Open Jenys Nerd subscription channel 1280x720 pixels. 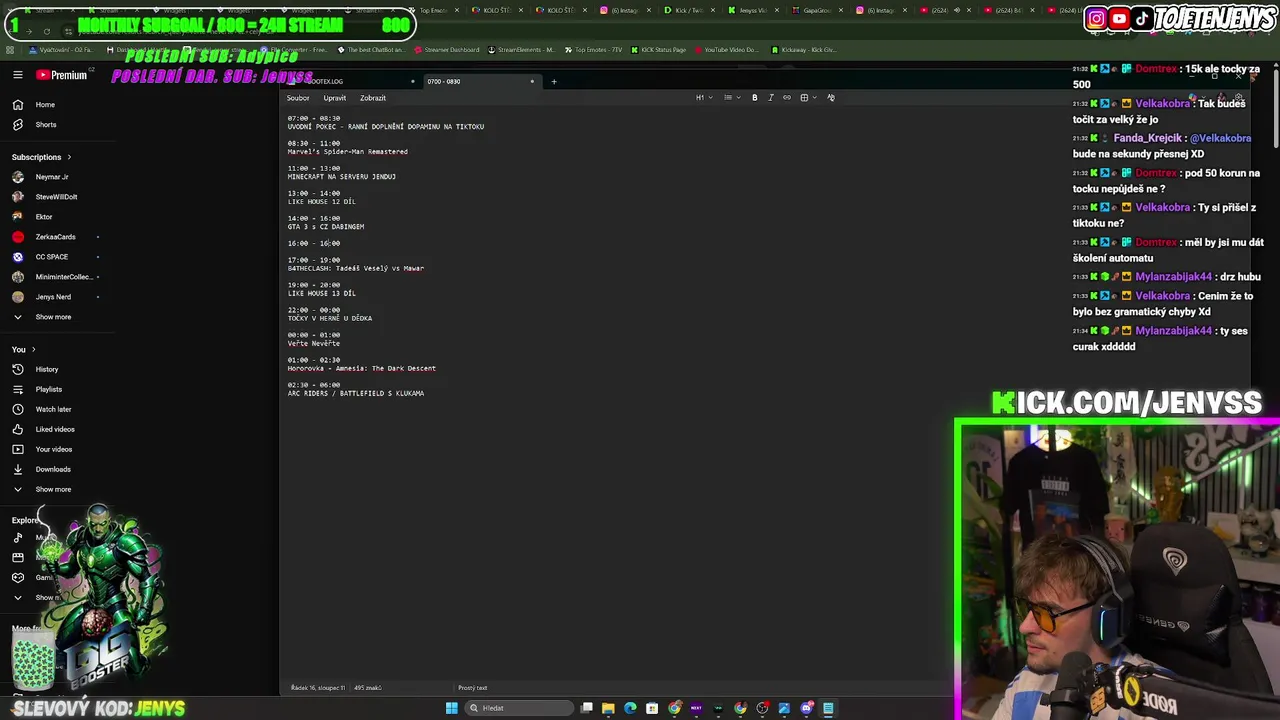point(53,297)
